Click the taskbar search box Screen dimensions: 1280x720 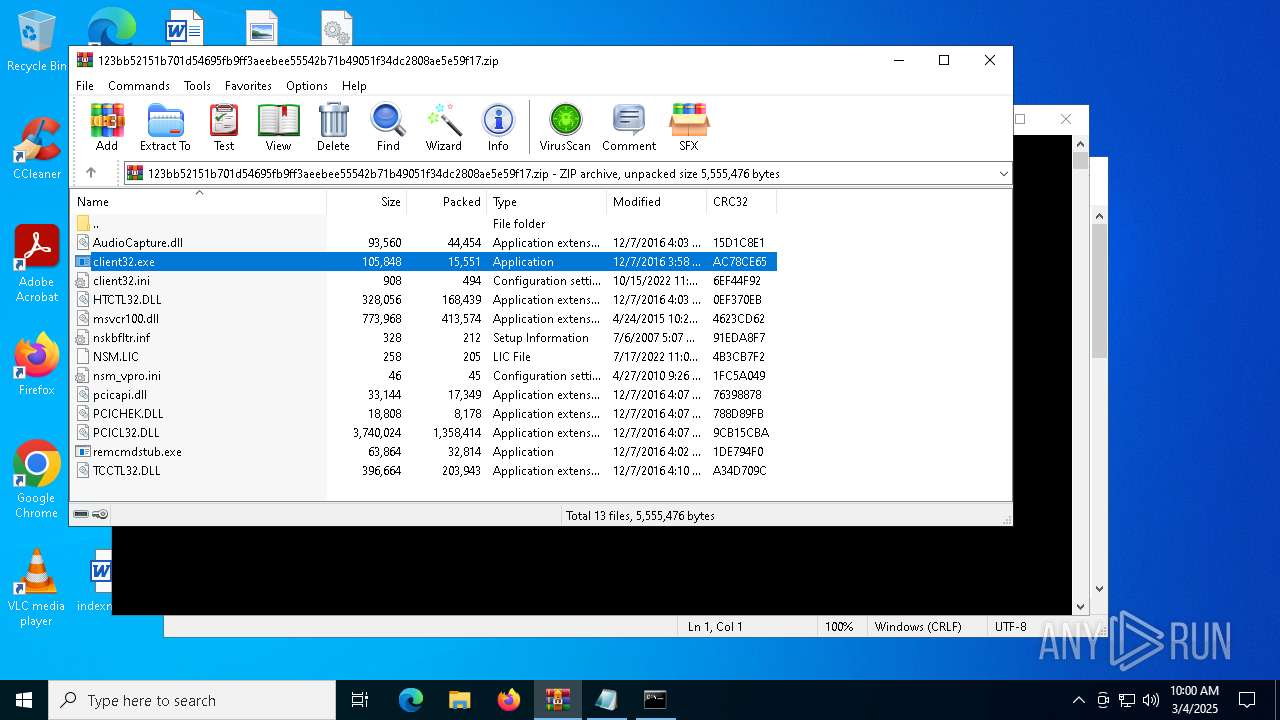coord(192,700)
